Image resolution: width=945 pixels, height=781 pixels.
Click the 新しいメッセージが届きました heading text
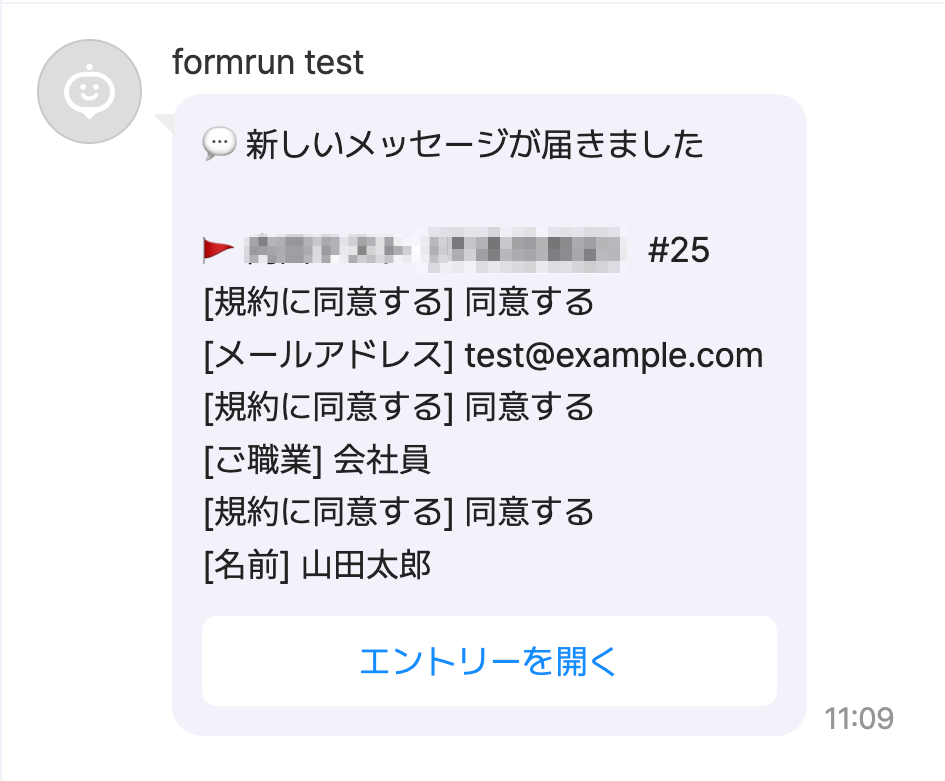point(475,145)
